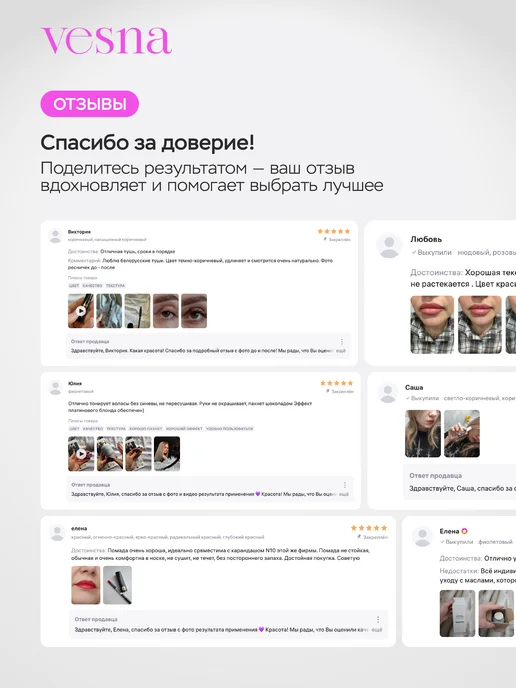Viewport: 516px width, 688px height.
Task: Open the red lips photo in елена's review
Action: point(86,585)
